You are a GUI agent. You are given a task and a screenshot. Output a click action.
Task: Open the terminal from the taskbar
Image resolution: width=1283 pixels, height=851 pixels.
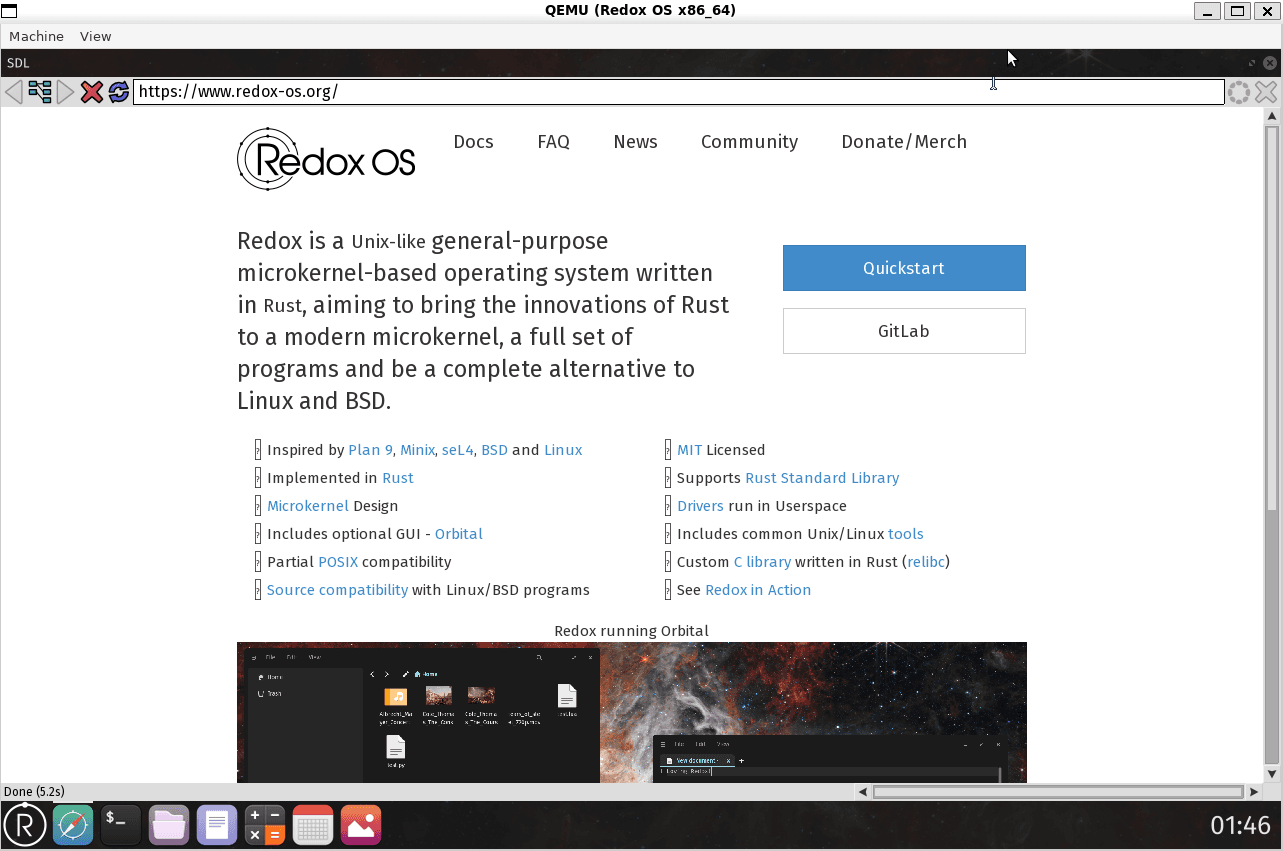[120, 825]
